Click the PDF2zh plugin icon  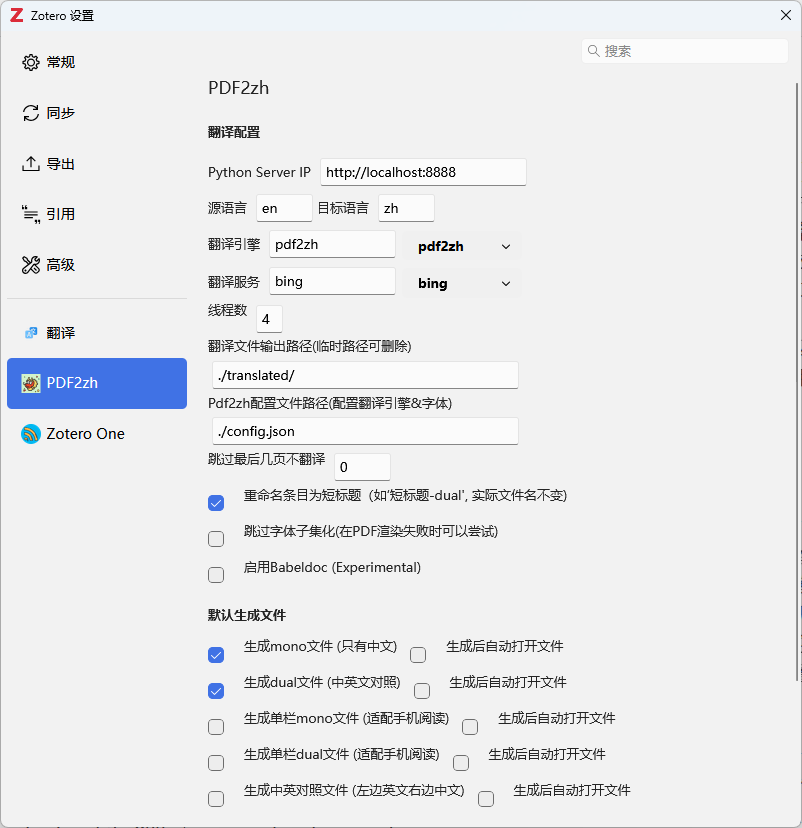click(x=31, y=383)
